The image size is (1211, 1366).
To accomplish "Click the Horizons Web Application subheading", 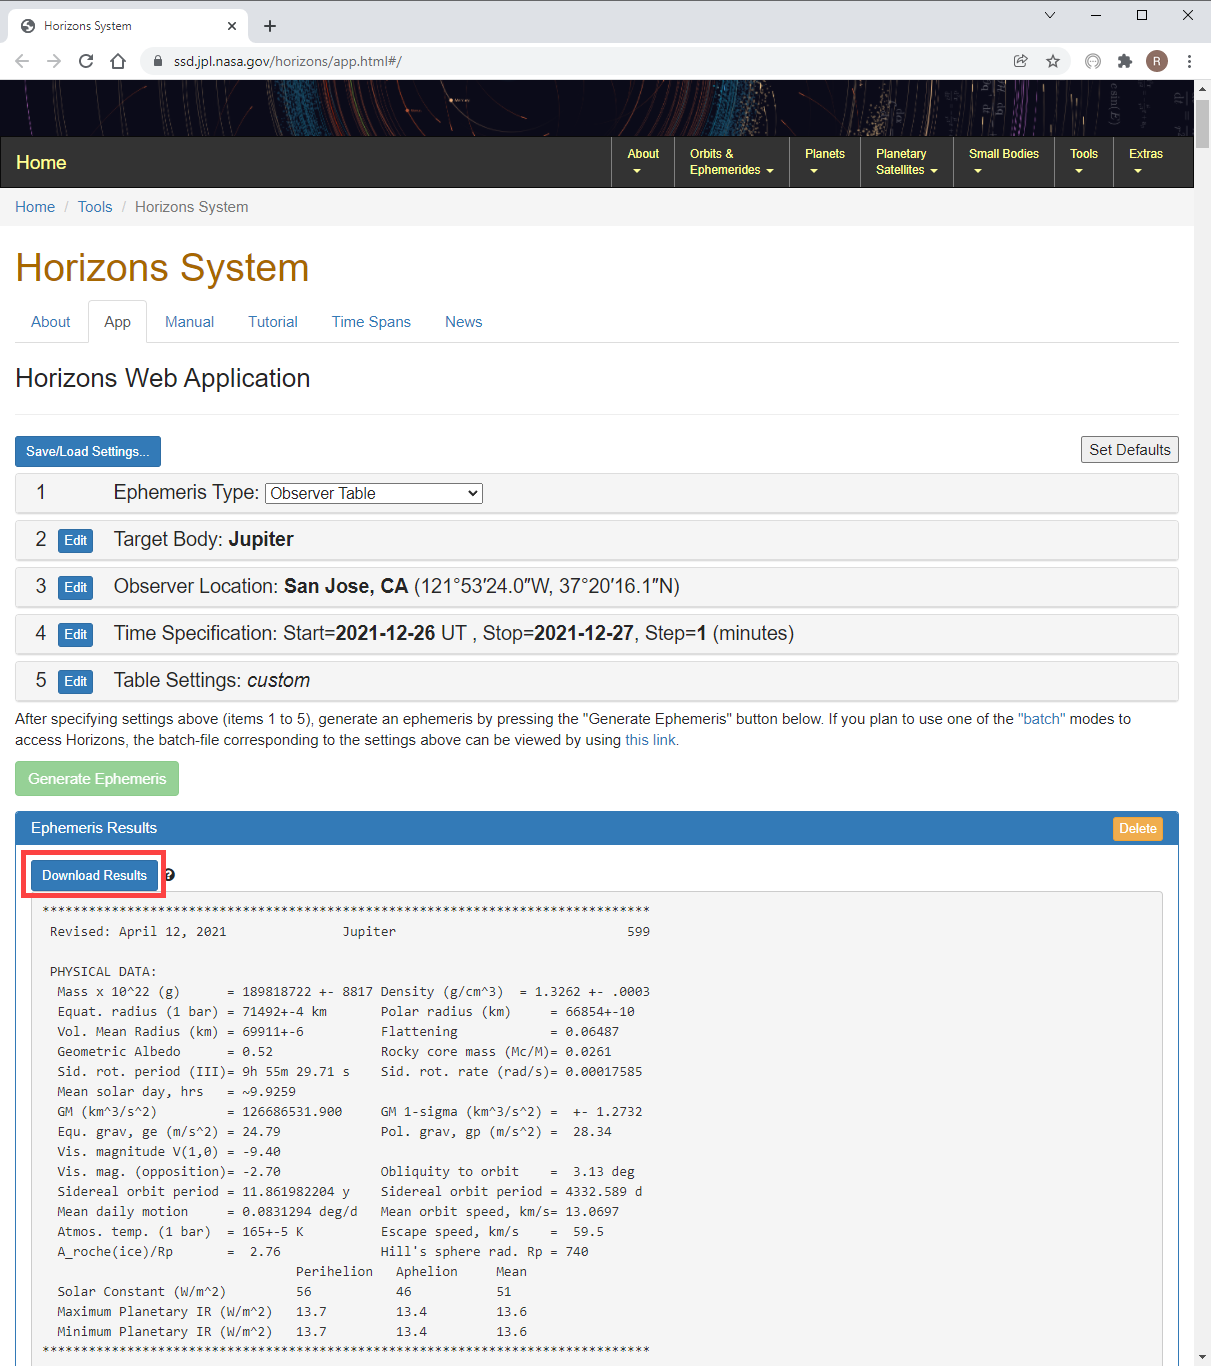I will (163, 378).
